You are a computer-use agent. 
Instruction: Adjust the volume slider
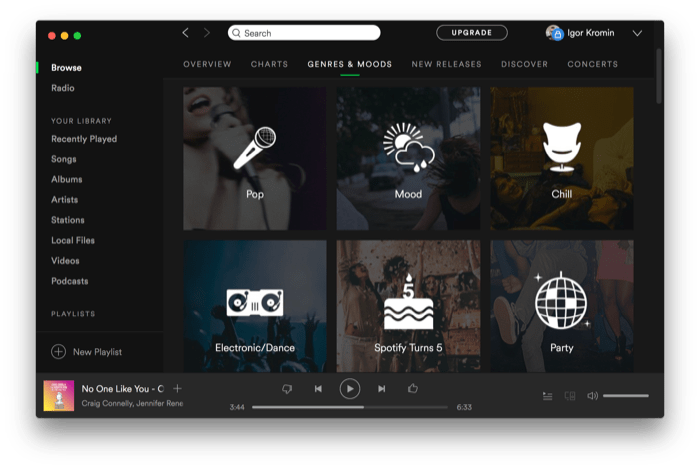point(626,396)
